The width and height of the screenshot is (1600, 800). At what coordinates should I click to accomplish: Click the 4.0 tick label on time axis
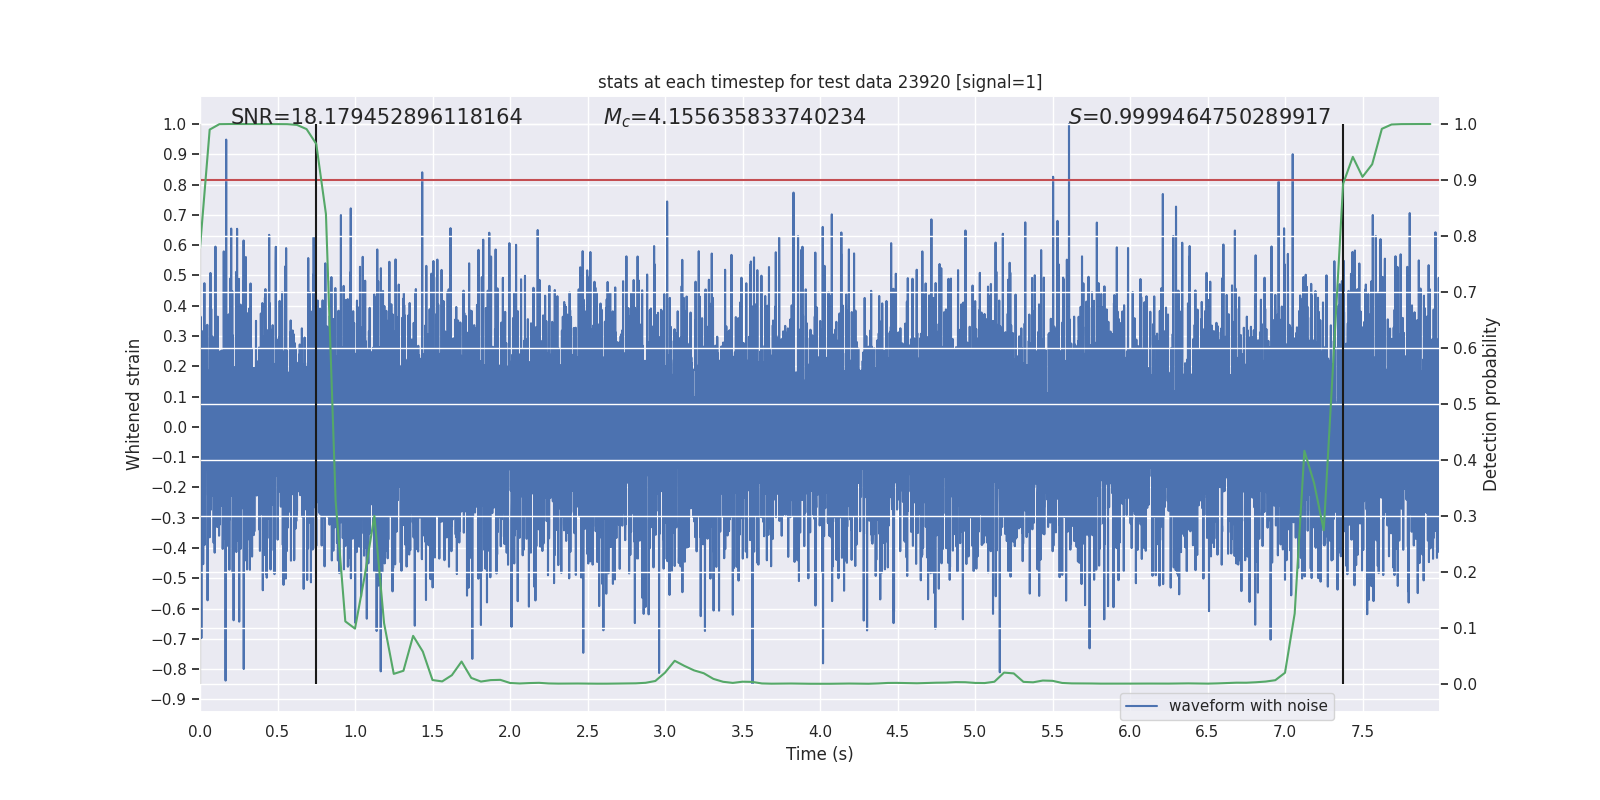[x=820, y=731]
